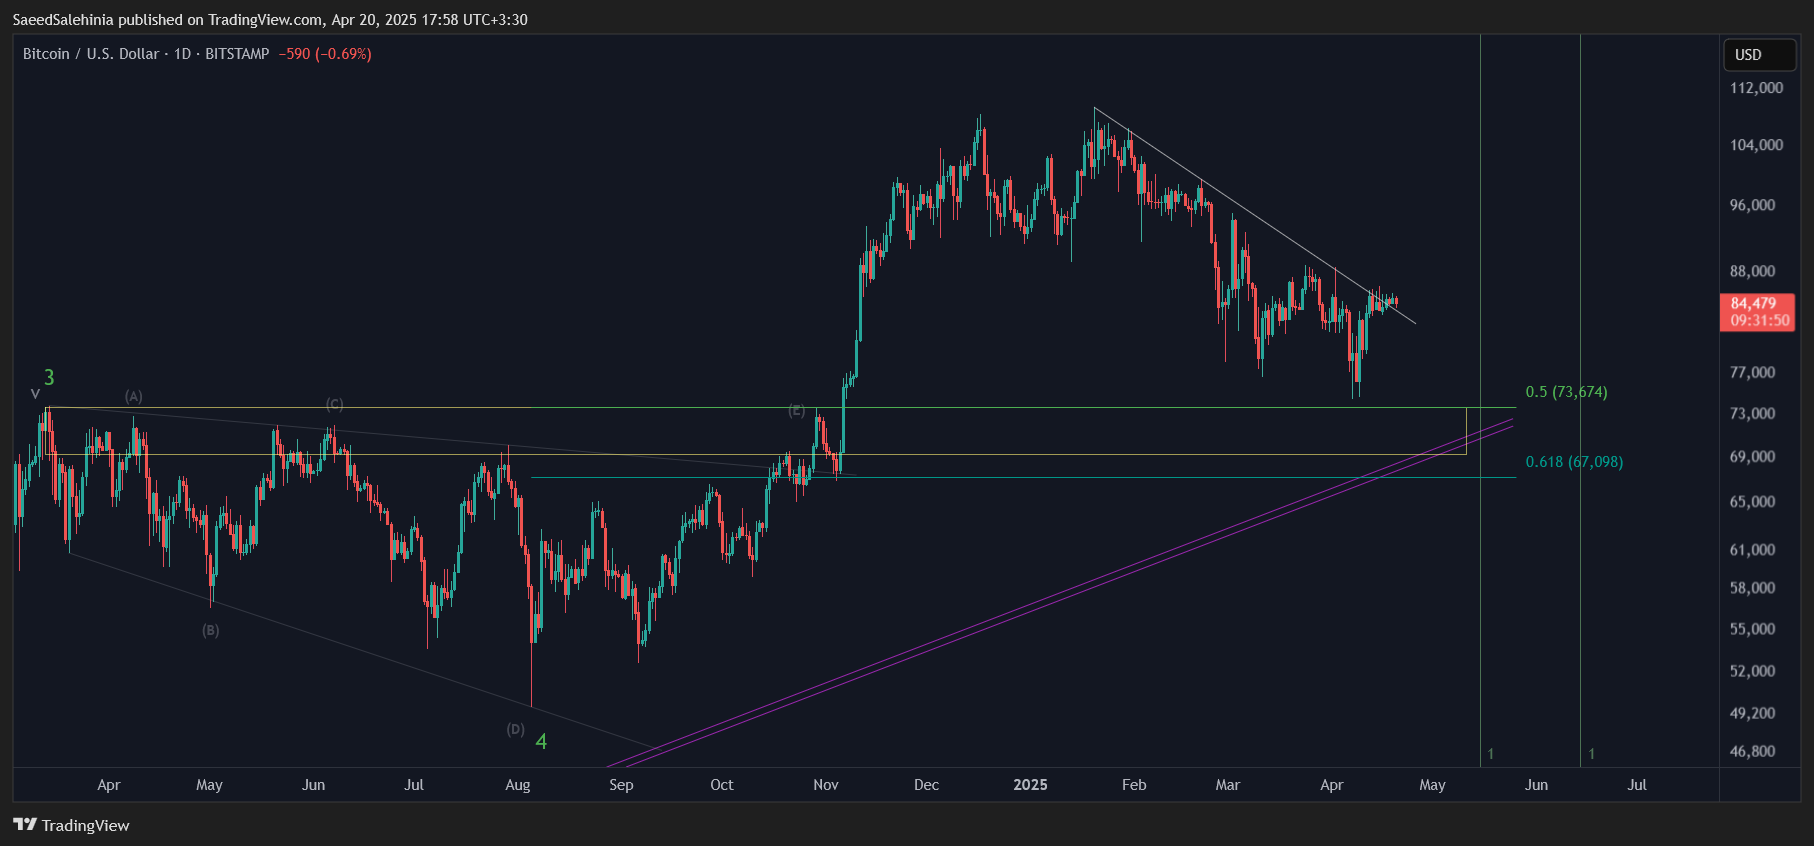Viewport: 1814px width, 846px height.
Task: Click the 88,000 price axis label
Action: coord(1753,271)
